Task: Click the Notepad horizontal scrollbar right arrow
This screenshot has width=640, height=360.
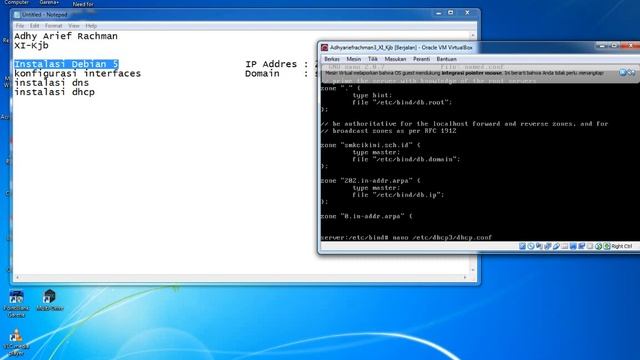Action: [465, 278]
